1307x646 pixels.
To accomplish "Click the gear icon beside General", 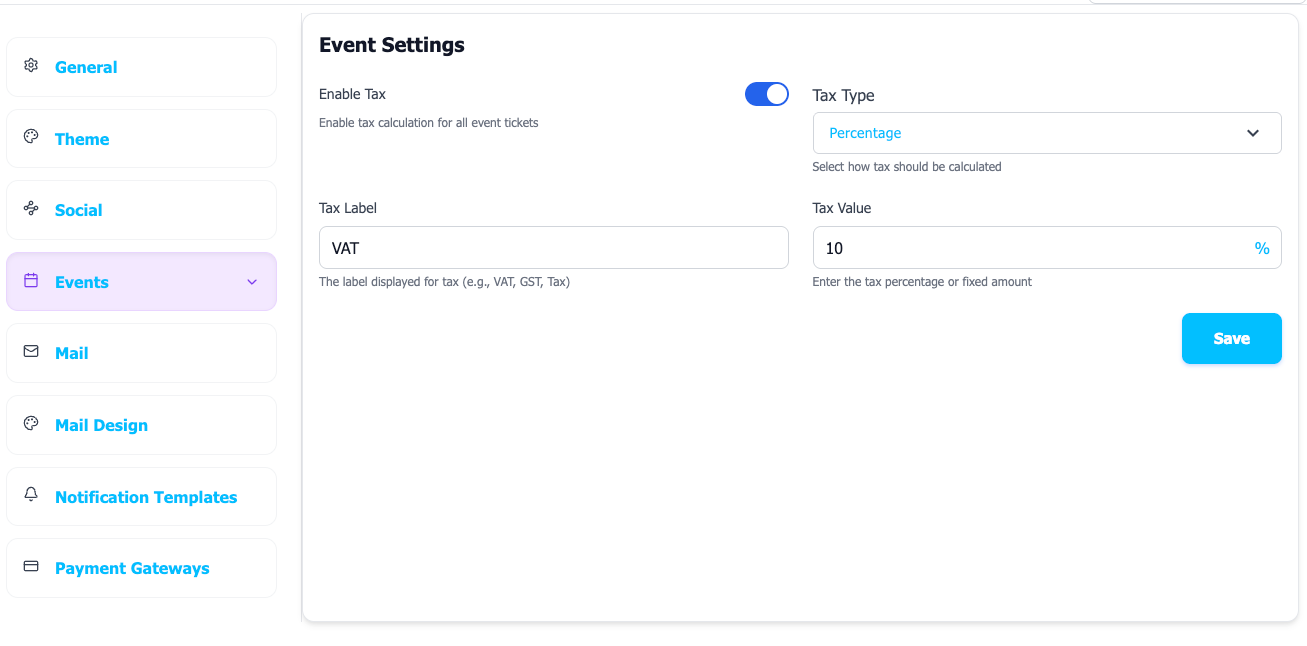I will click(x=30, y=65).
